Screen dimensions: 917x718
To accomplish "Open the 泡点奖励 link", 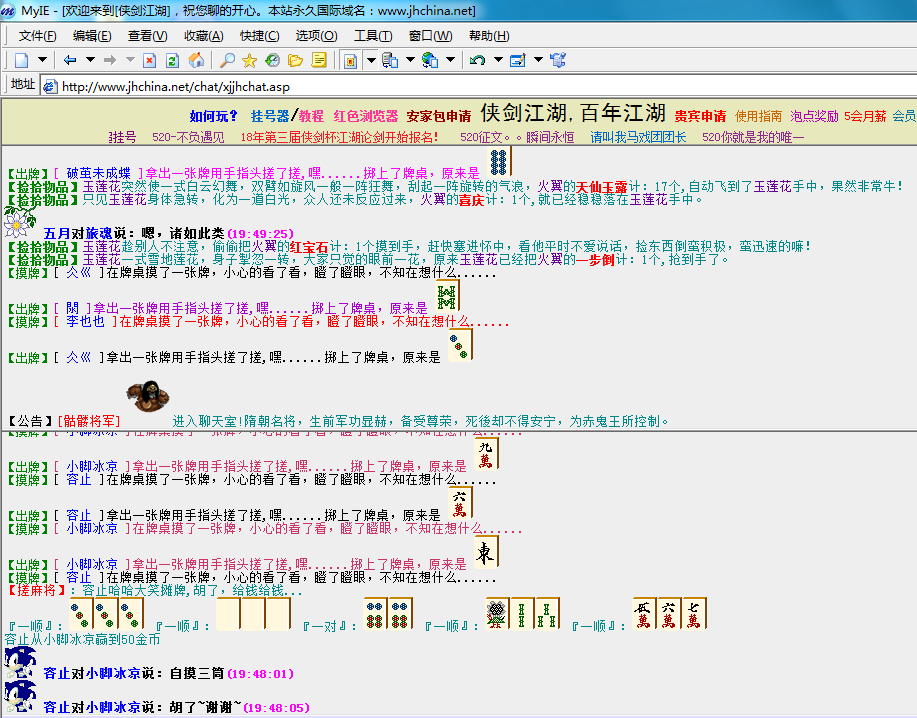I will 814,116.
